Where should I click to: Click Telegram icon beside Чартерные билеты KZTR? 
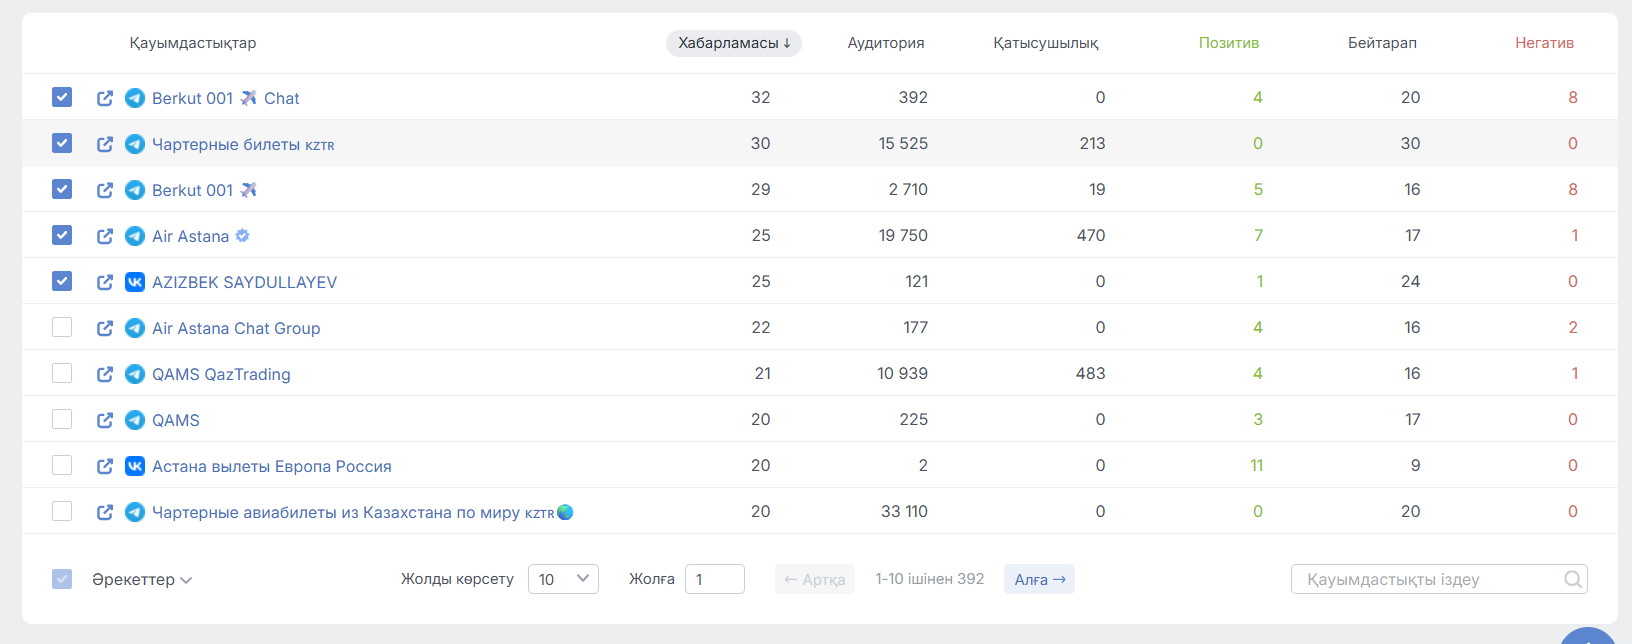coord(135,144)
